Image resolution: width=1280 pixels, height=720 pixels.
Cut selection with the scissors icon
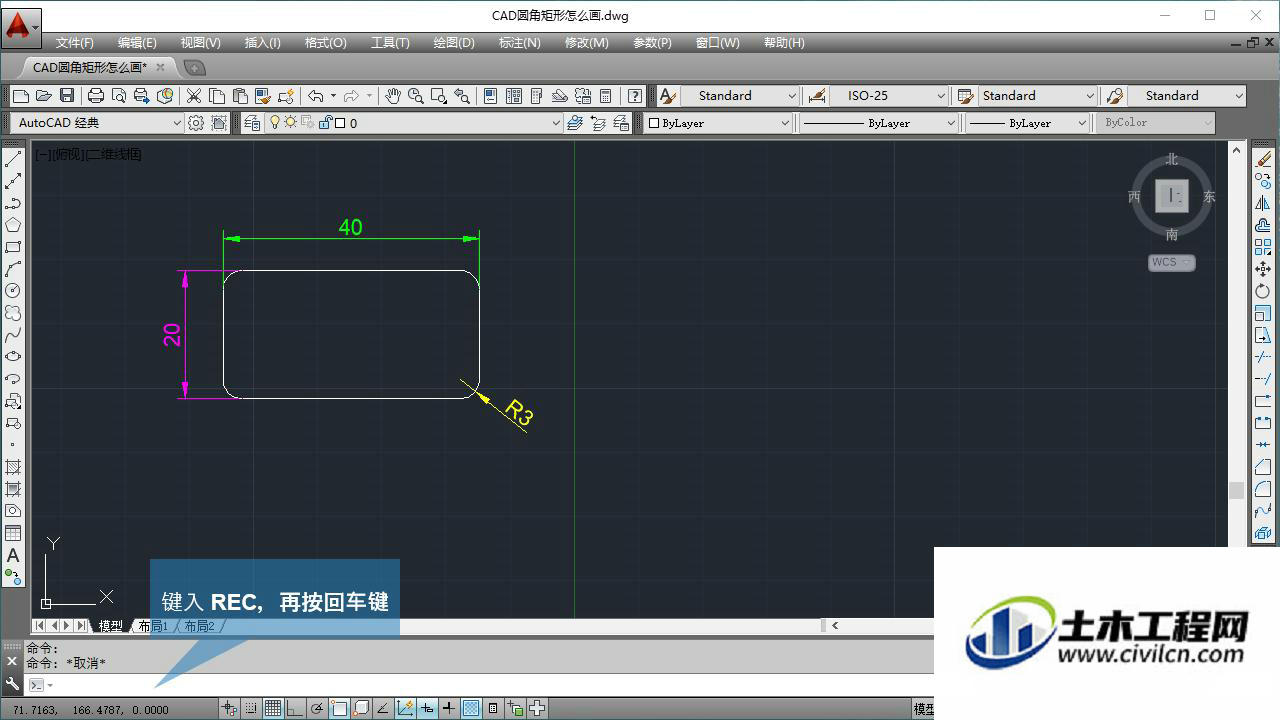coord(194,96)
